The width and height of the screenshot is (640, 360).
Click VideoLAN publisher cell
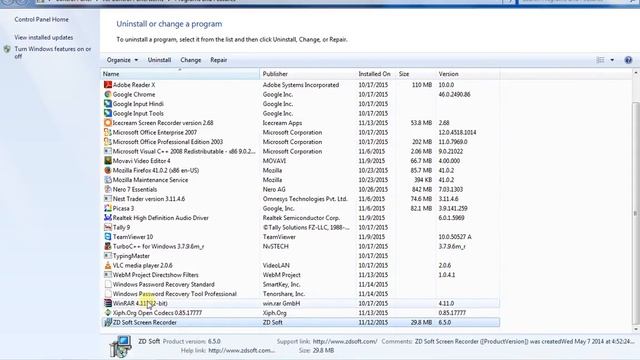pyautogui.click(x=276, y=265)
